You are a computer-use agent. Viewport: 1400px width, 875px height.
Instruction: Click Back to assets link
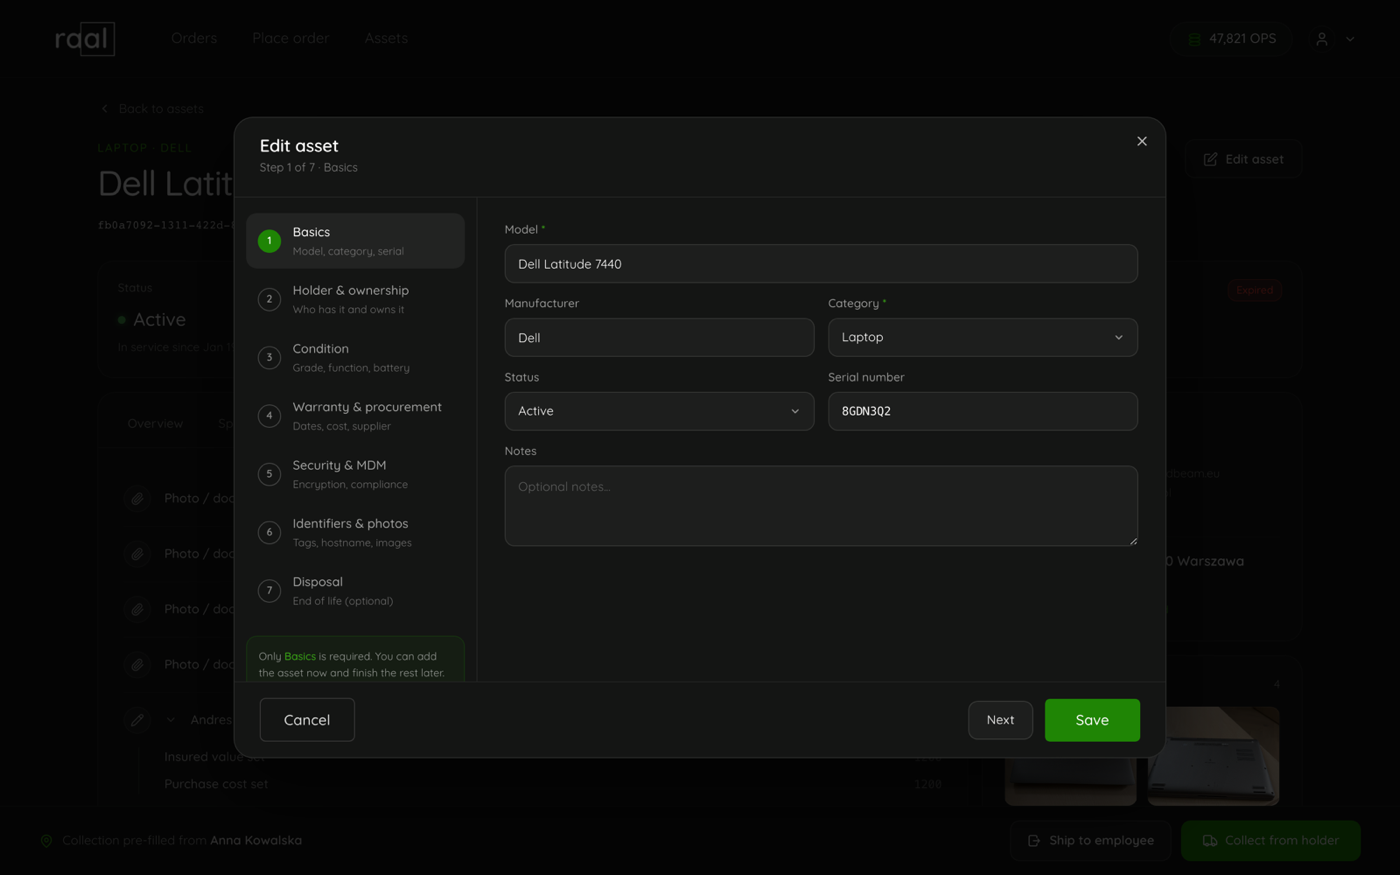pos(152,108)
